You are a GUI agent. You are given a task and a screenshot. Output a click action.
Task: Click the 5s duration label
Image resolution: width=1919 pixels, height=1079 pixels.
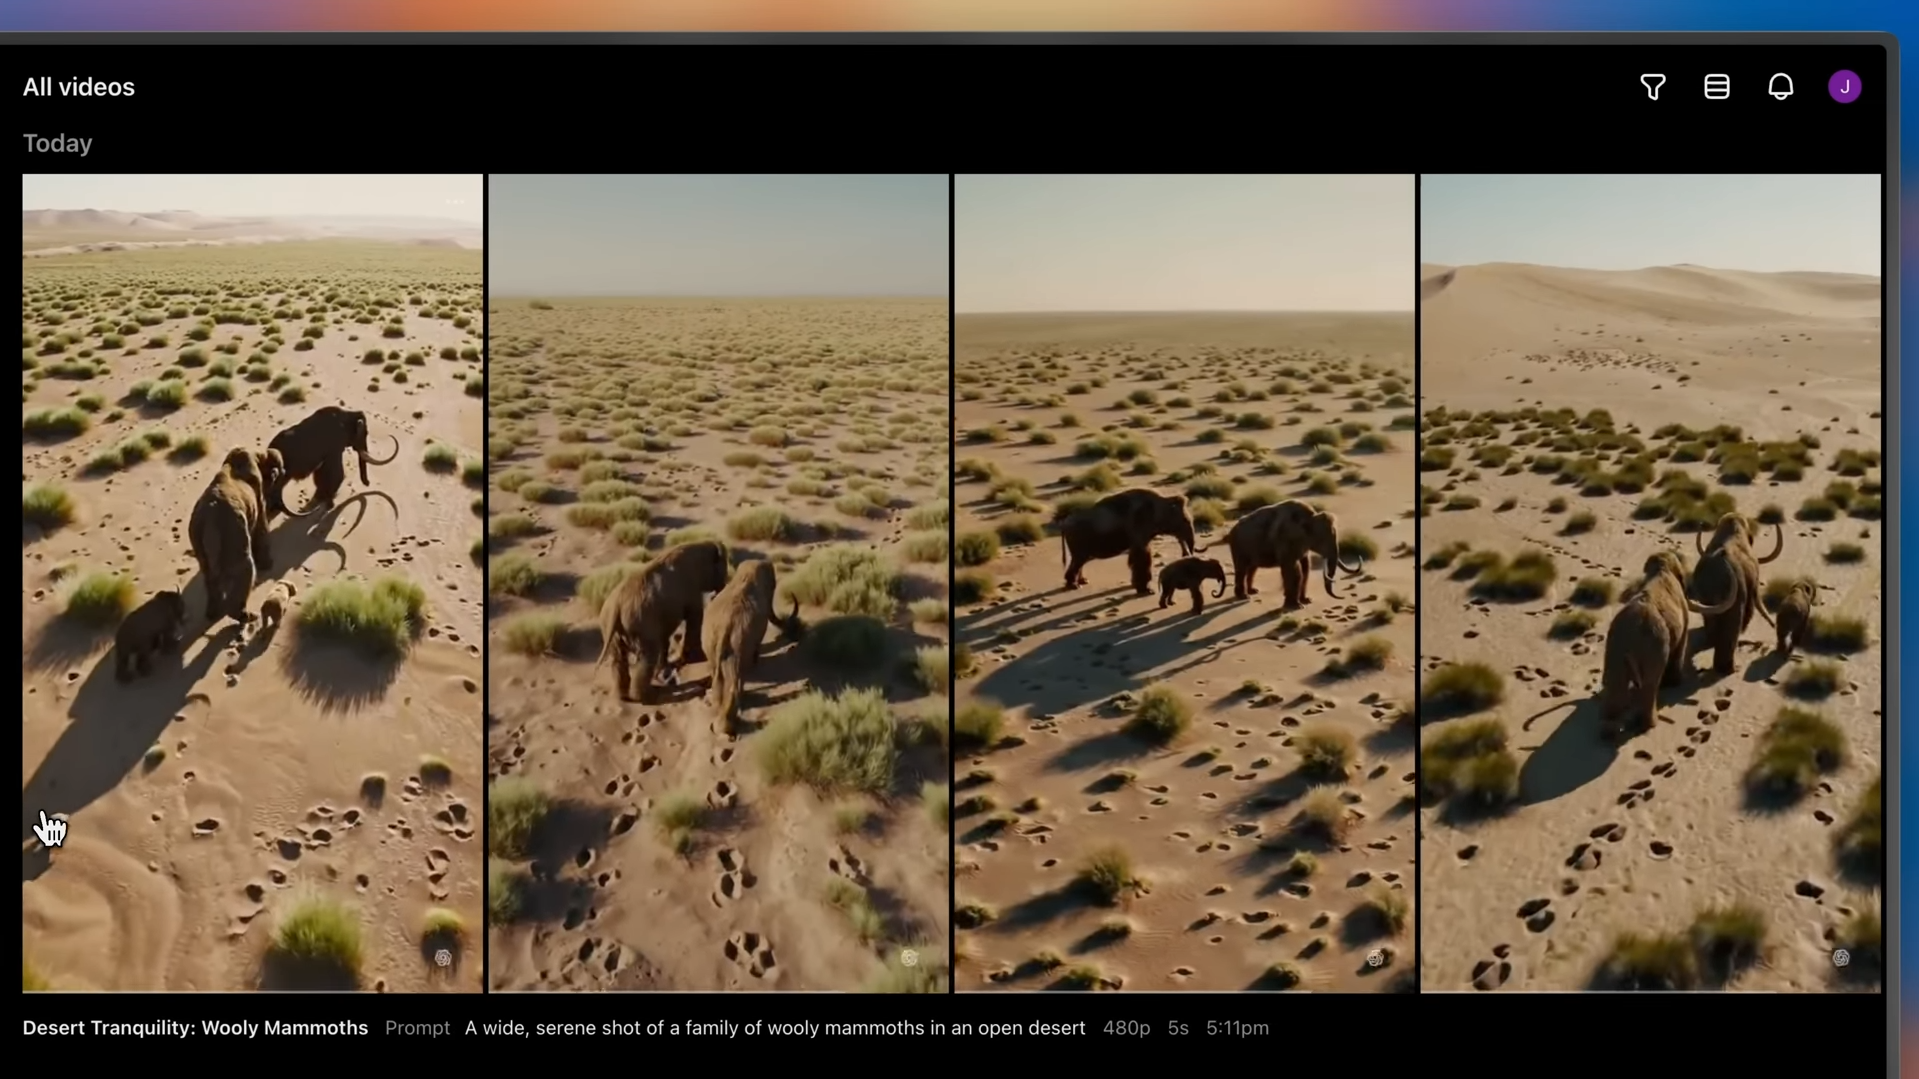[x=1178, y=1028]
